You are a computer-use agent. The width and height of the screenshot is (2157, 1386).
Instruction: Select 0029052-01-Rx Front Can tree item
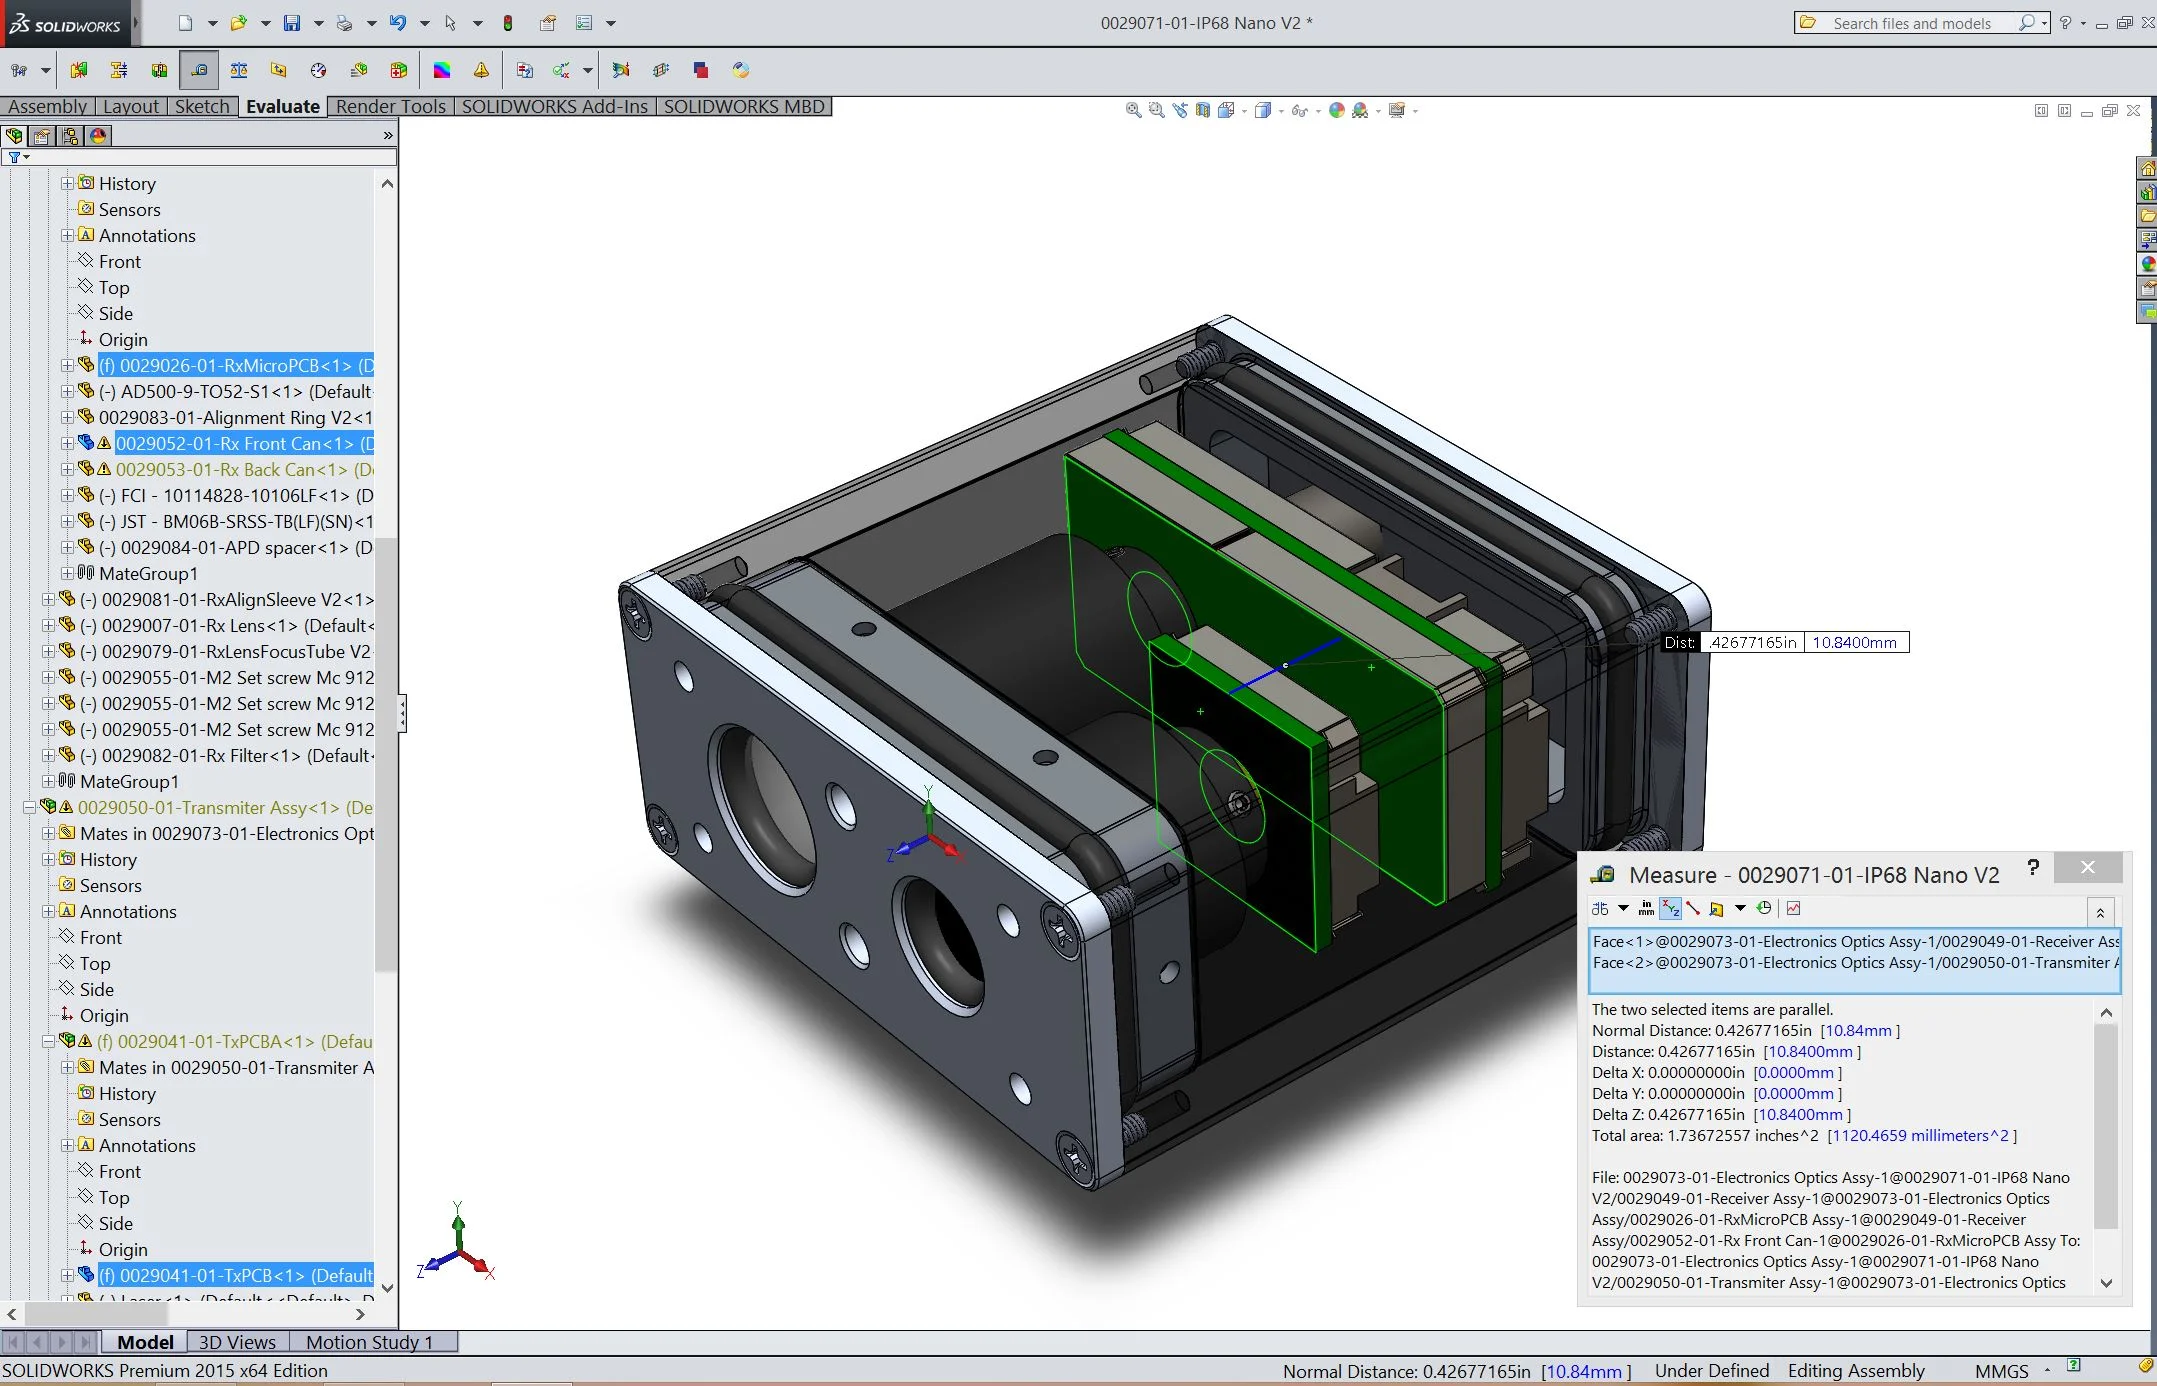pos(244,443)
